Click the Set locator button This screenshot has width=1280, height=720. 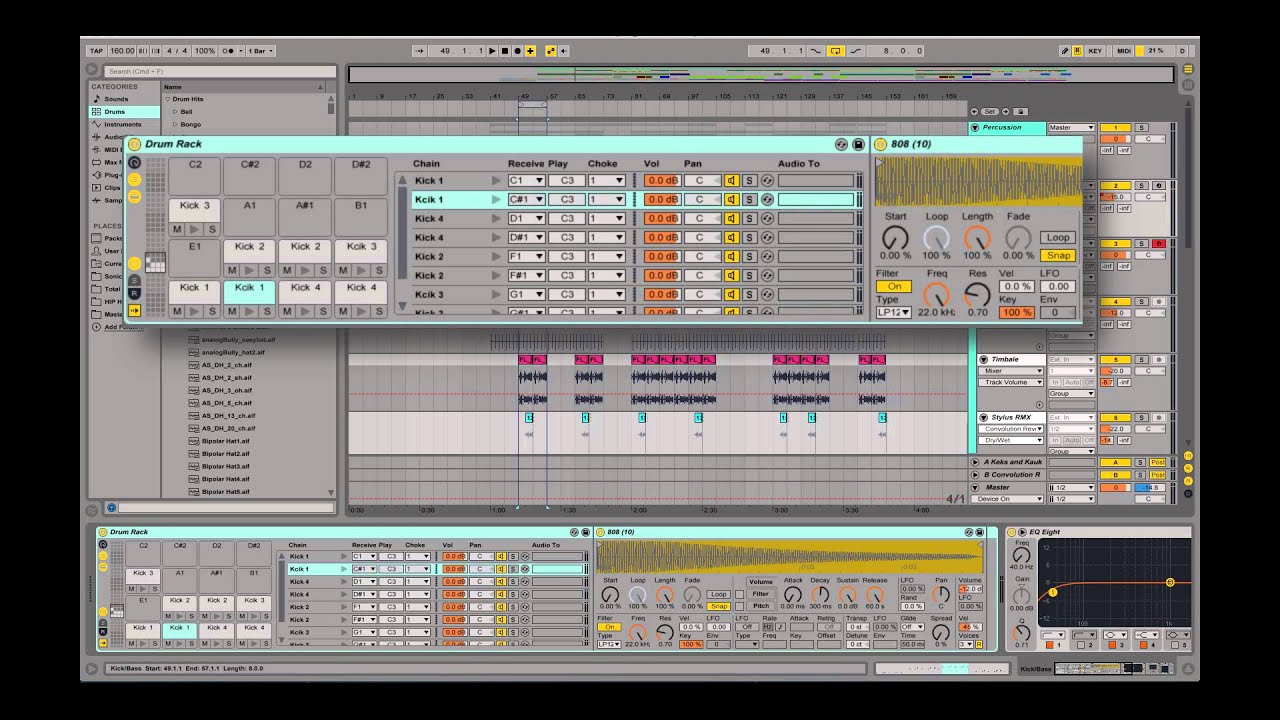[x=990, y=112]
